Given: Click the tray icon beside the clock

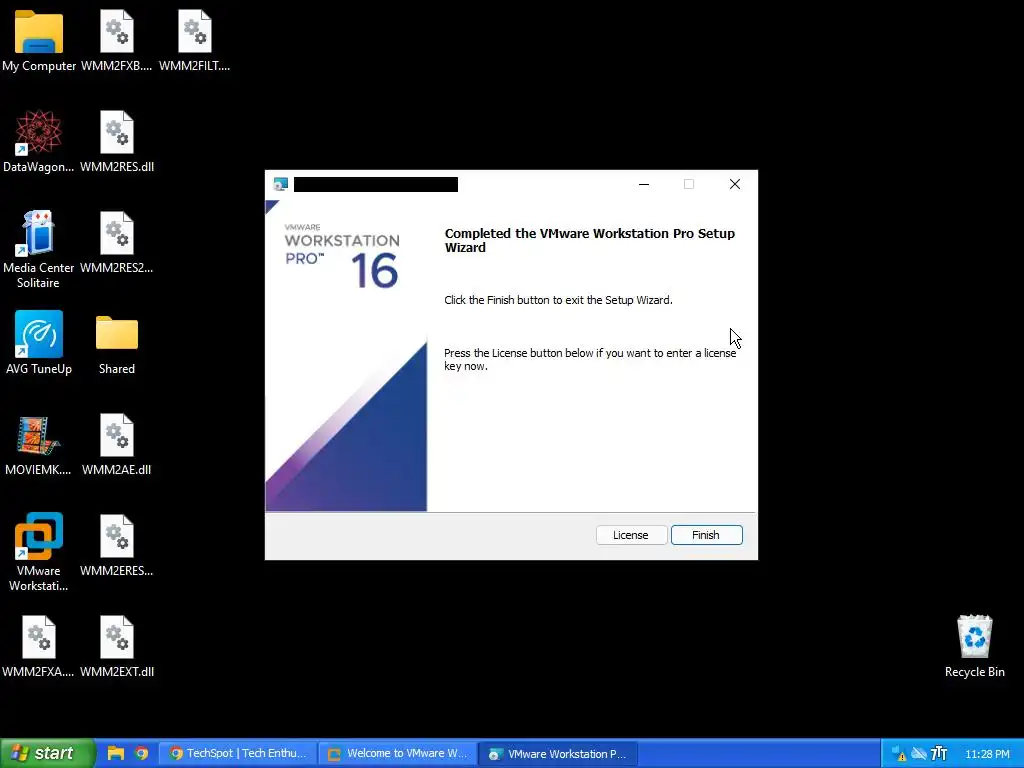Looking at the screenshot, I should coord(939,754).
